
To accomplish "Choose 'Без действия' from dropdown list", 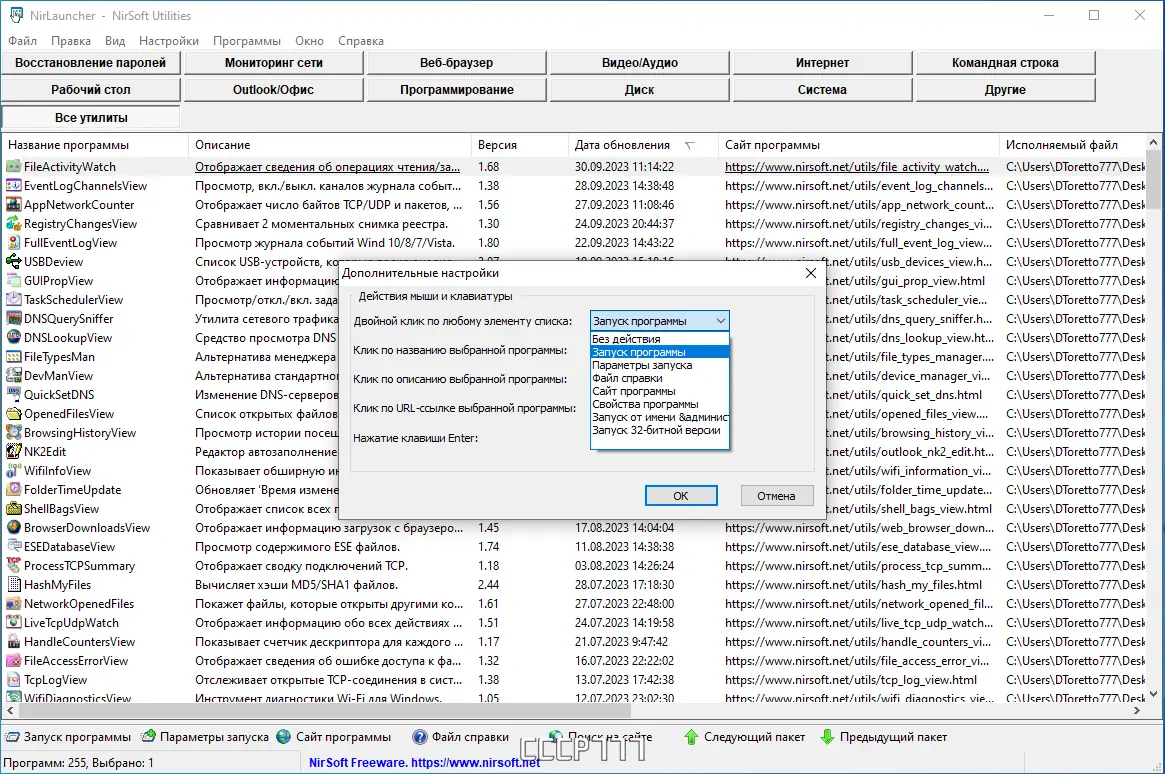I will pyautogui.click(x=660, y=339).
